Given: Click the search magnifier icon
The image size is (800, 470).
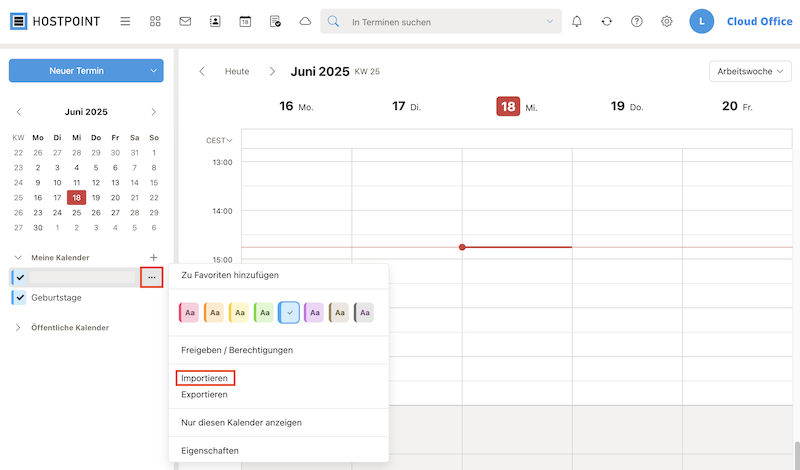Looking at the screenshot, I should coord(333,21).
